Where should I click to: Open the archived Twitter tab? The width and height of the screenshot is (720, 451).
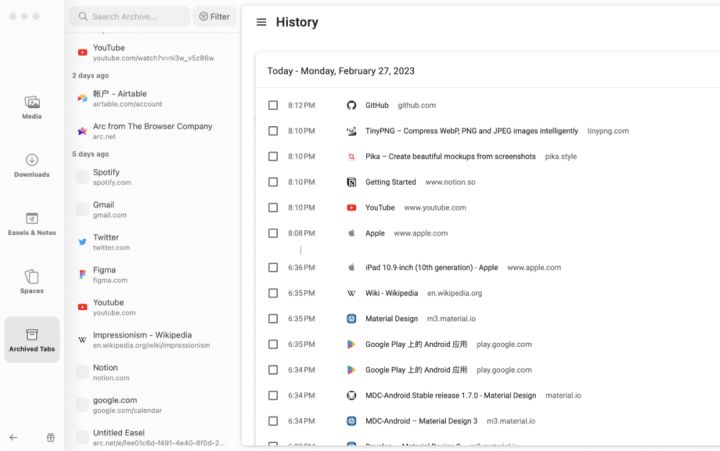point(153,242)
